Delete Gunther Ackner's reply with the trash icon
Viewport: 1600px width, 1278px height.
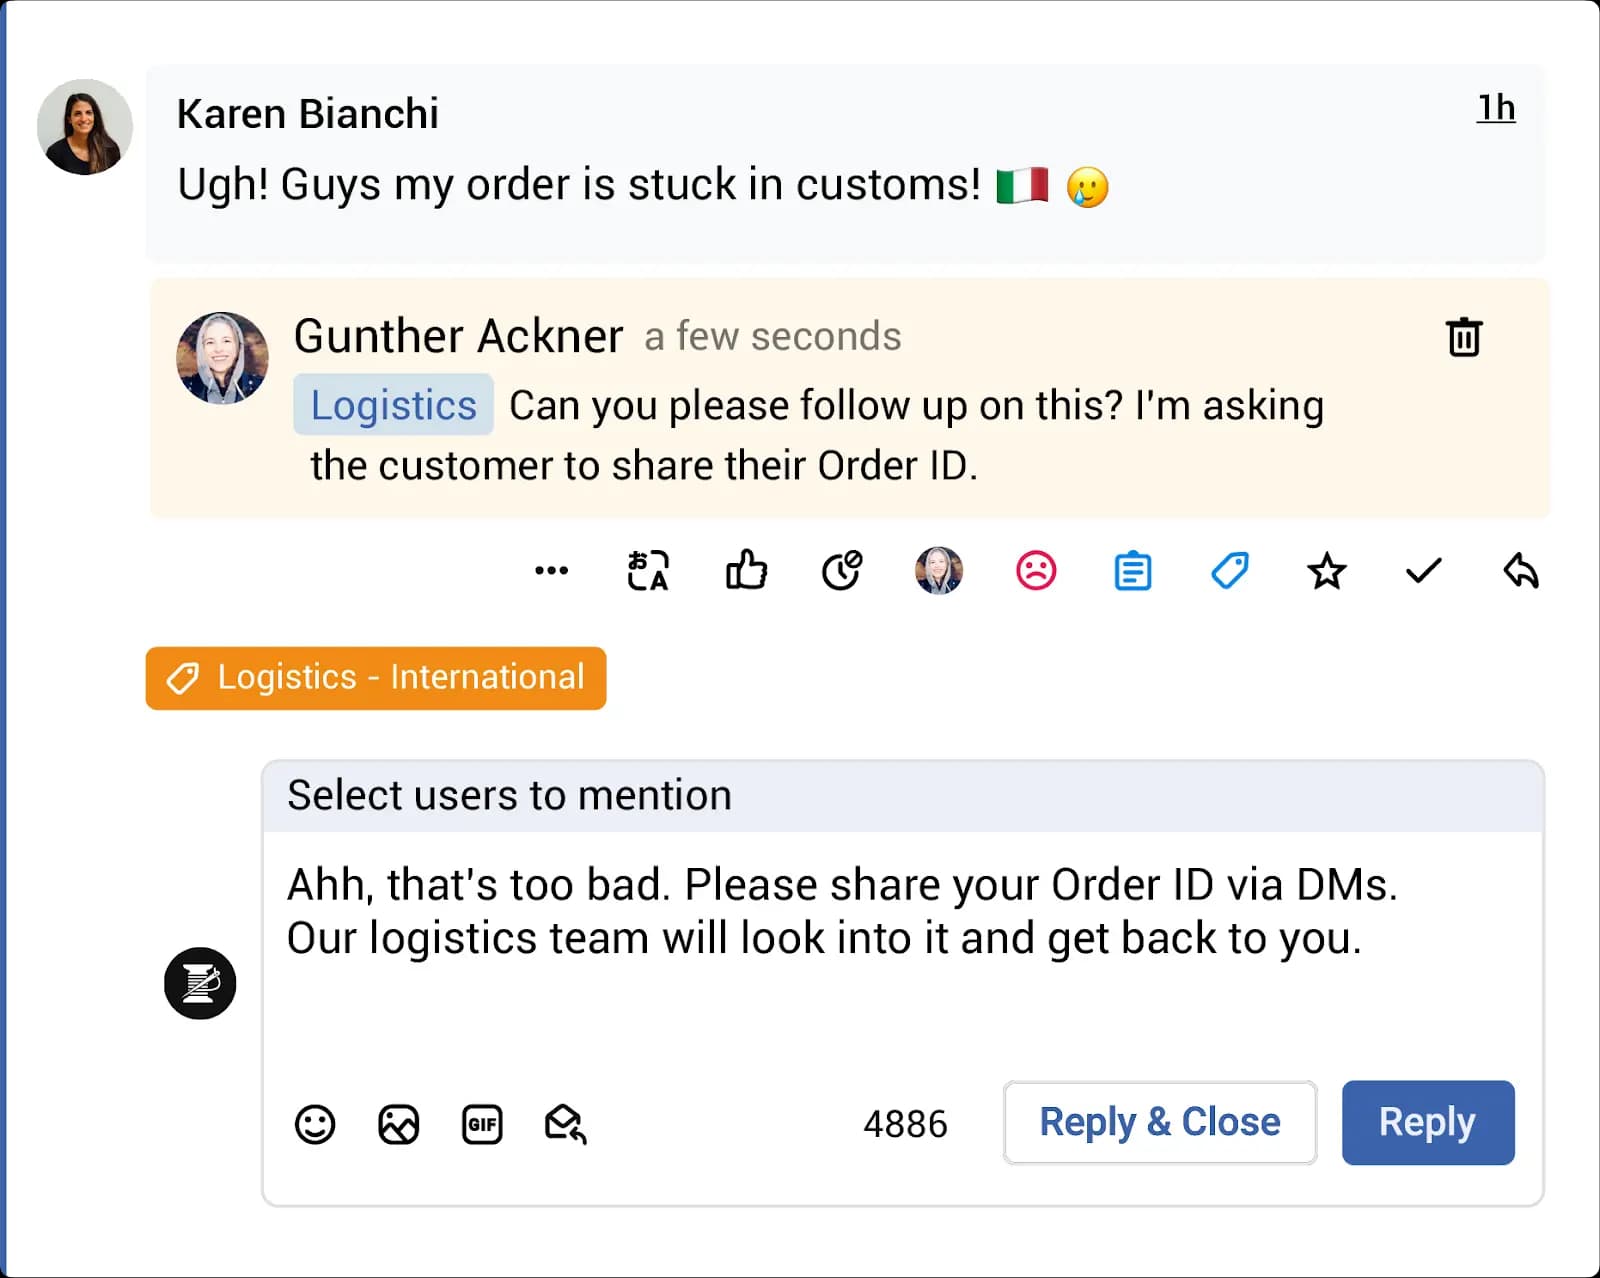[1464, 338]
